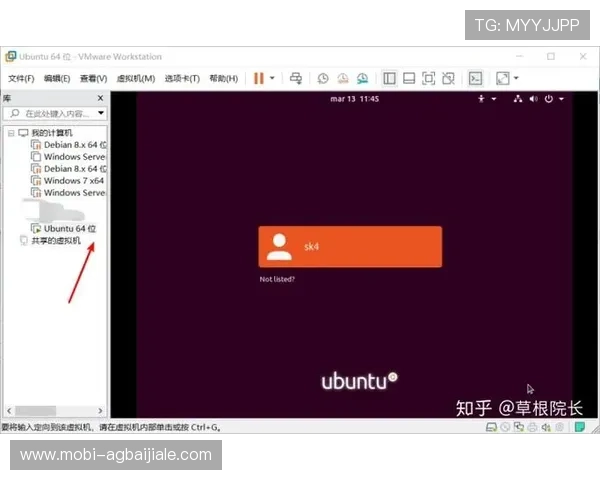Image resolution: width=600 pixels, height=480 pixels.
Task: Click the library scrollbar right arrow
Action: [100, 411]
